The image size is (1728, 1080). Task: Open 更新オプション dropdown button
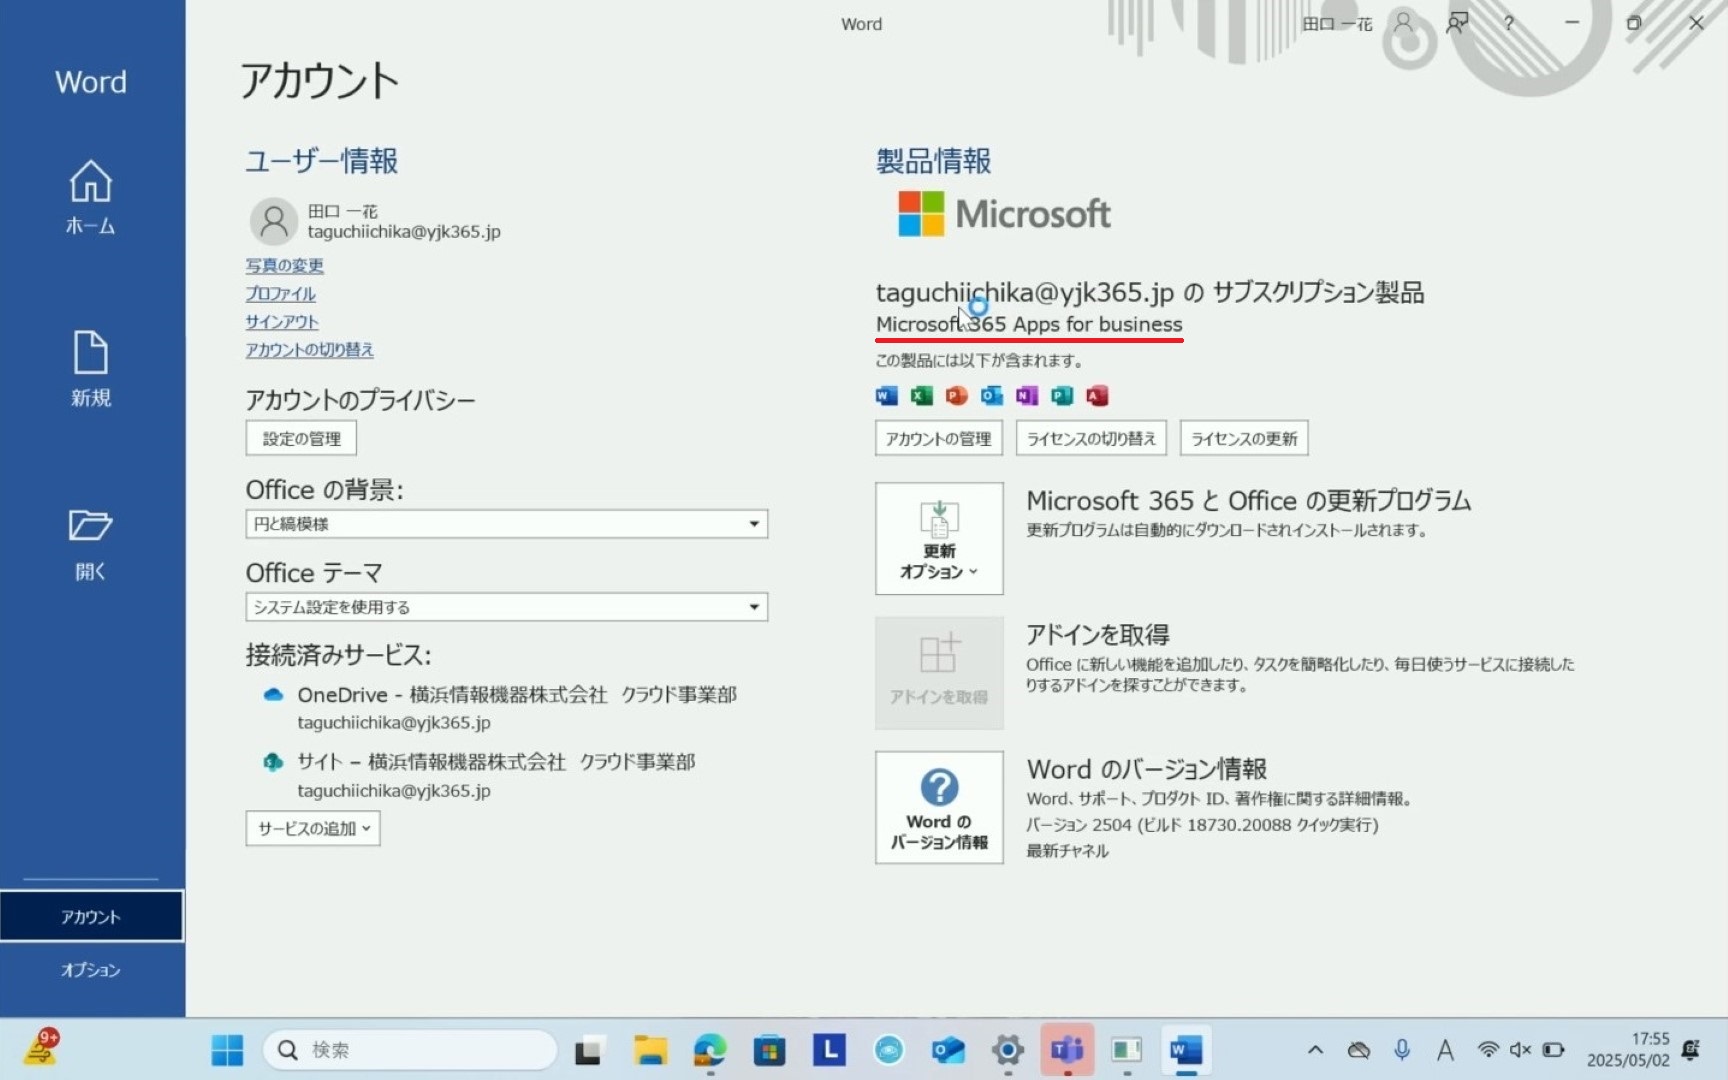tap(939, 539)
